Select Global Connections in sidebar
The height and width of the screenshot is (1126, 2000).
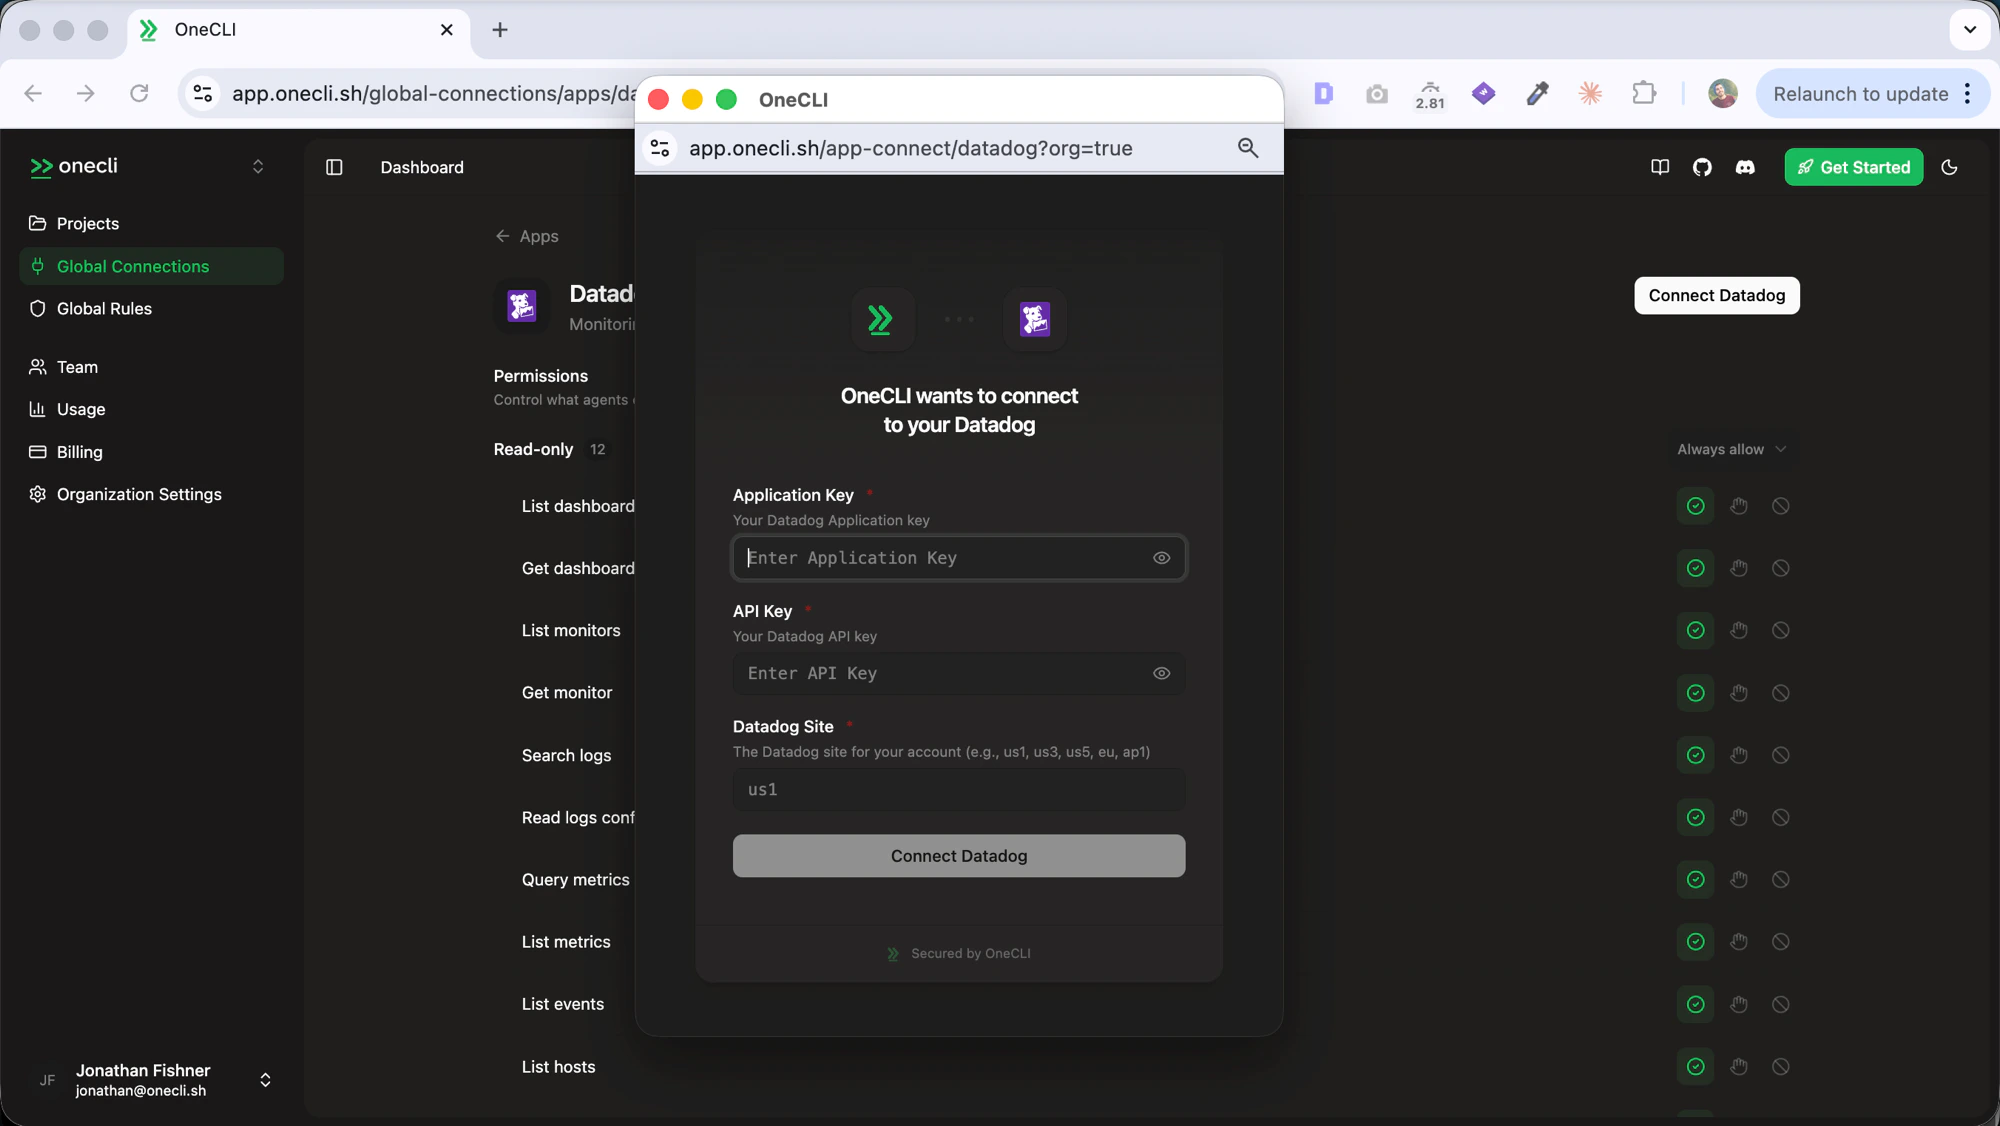(x=150, y=266)
